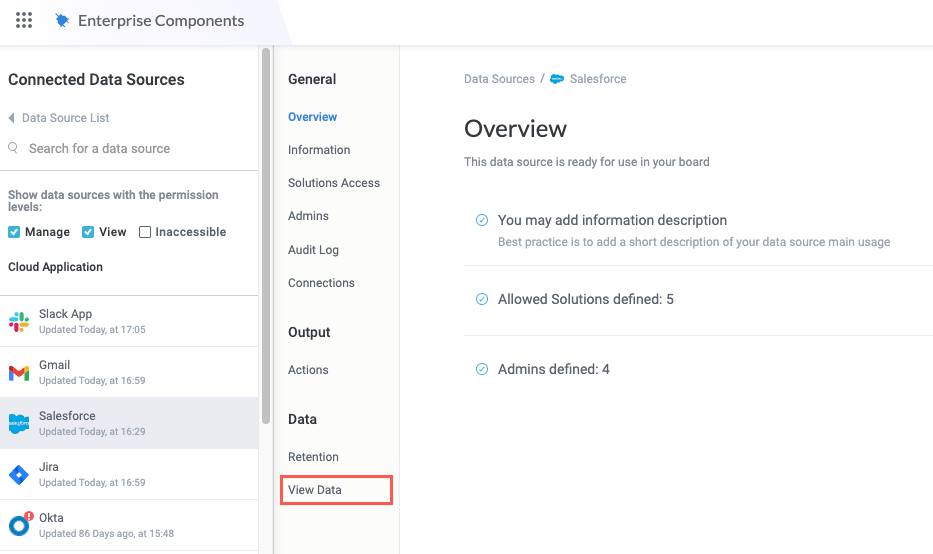The width and height of the screenshot is (933, 554).
Task: Select the Slack App icon
Action: pyautogui.click(x=19, y=322)
